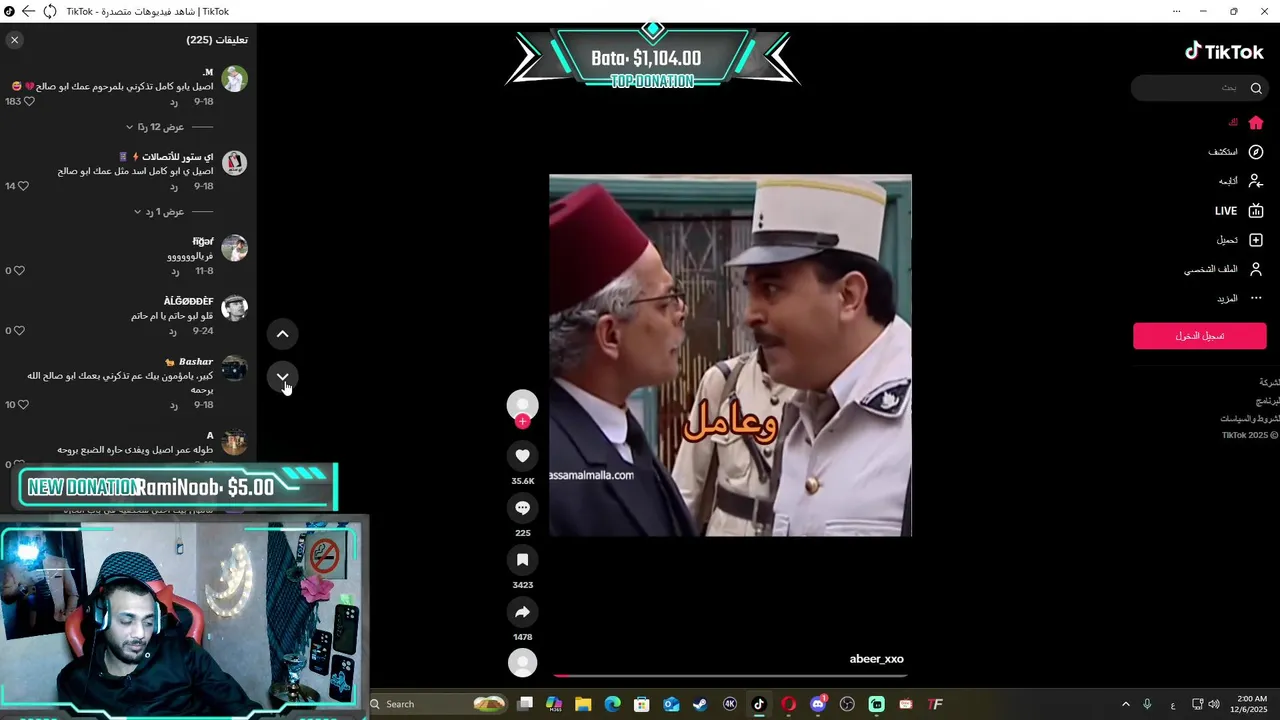
Task: Open the volume tray icon
Action: 1214,704
